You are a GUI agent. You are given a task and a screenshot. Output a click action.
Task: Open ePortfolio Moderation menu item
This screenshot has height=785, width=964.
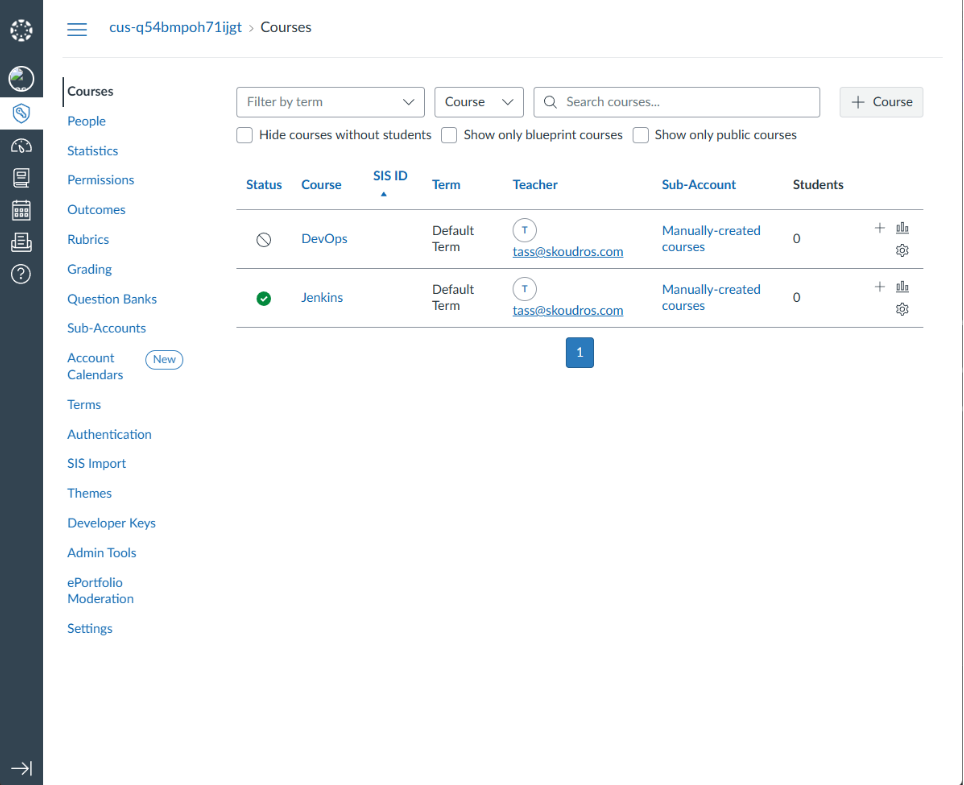pos(100,591)
